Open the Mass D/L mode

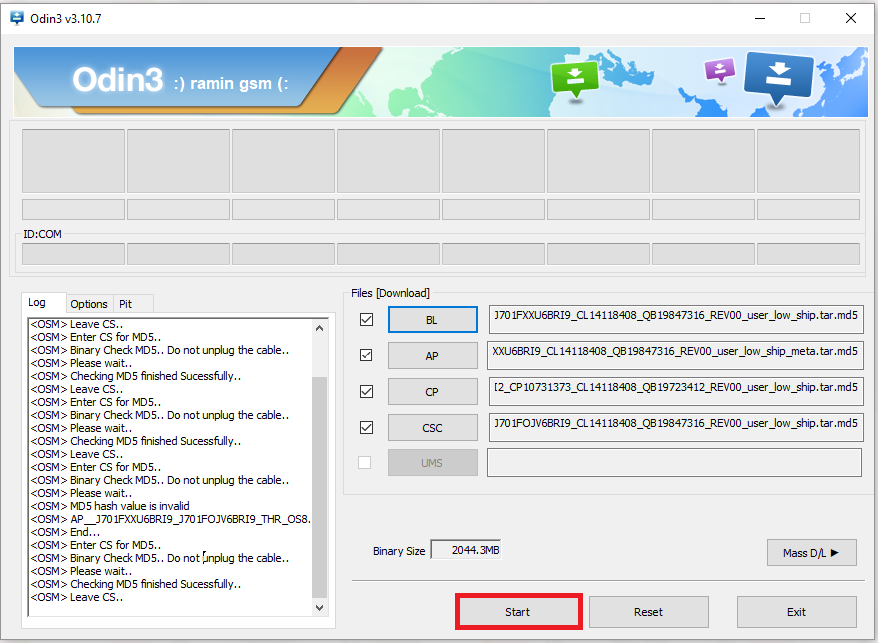(811, 553)
